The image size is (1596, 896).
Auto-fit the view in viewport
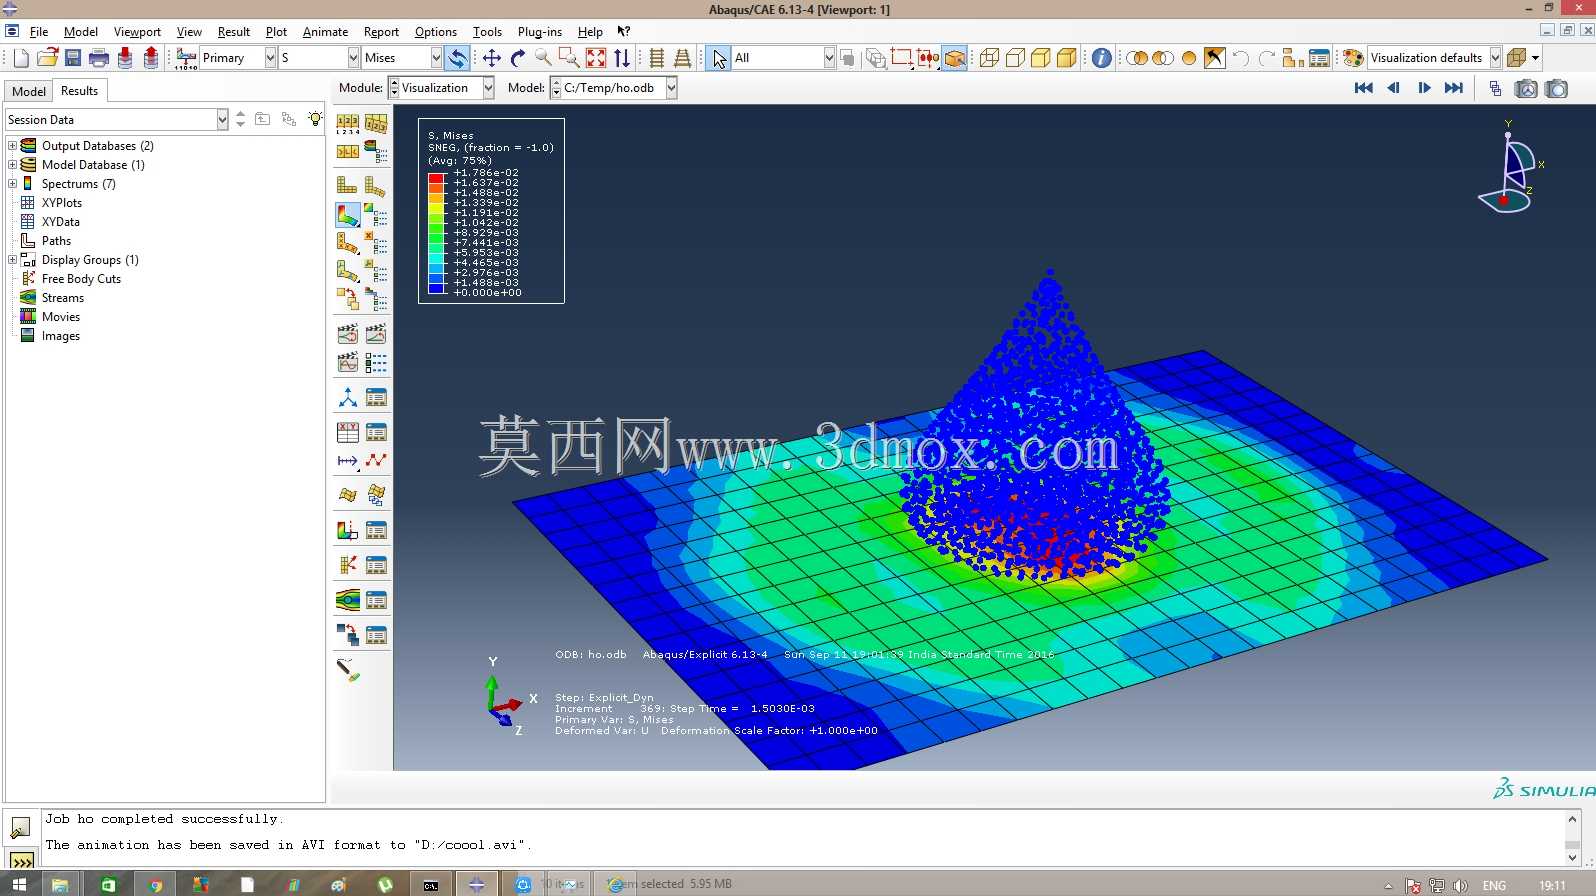click(x=596, y=58)
